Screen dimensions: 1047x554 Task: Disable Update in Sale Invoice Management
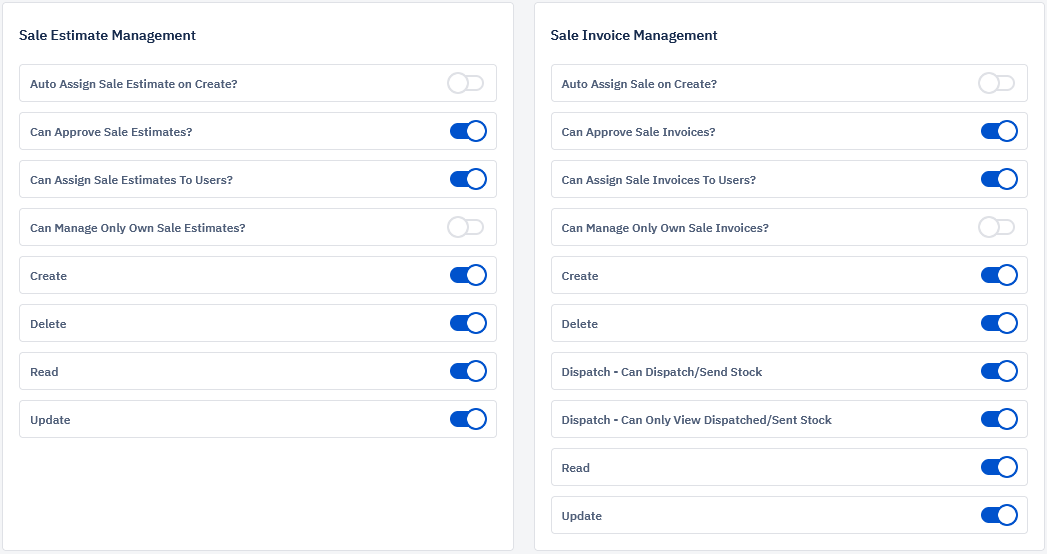point(999,516)
